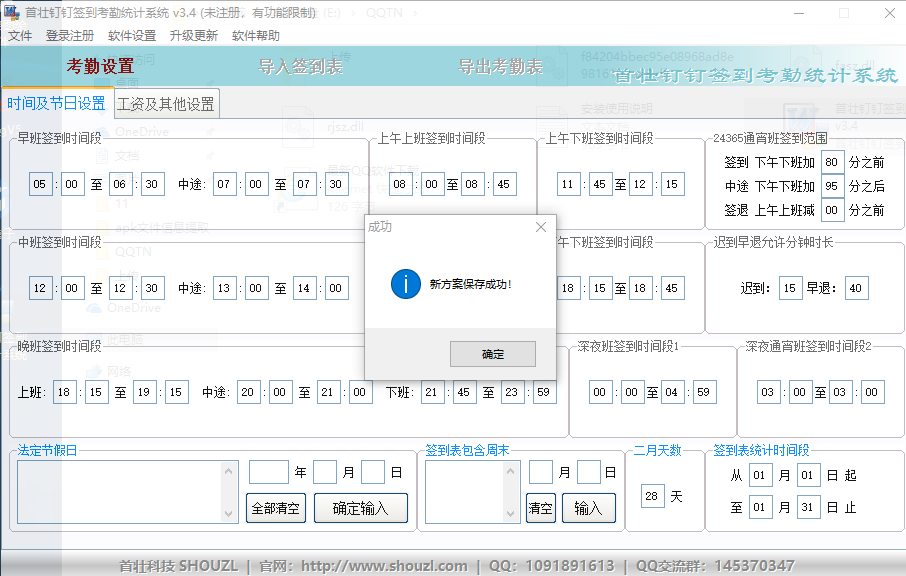Click 清空 button for weekend list
The height and width of the screenshot is (576, 906).
click(x=541, y=508)
